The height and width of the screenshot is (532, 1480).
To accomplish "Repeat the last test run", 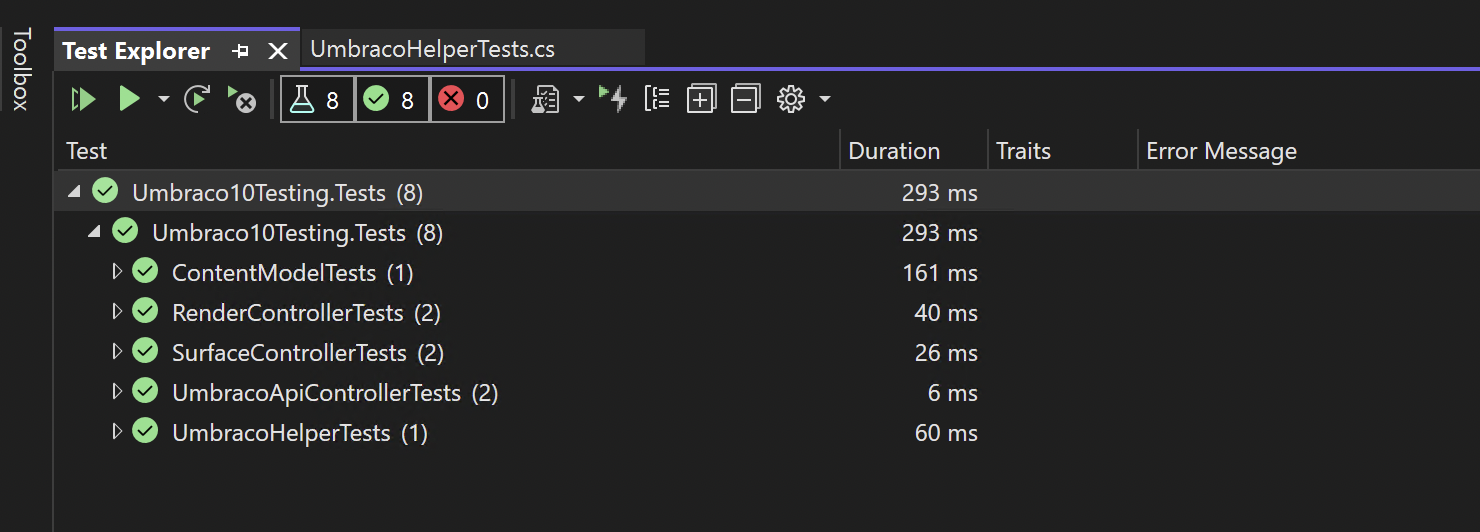I will pyautogui.click(x=197, y=99).
